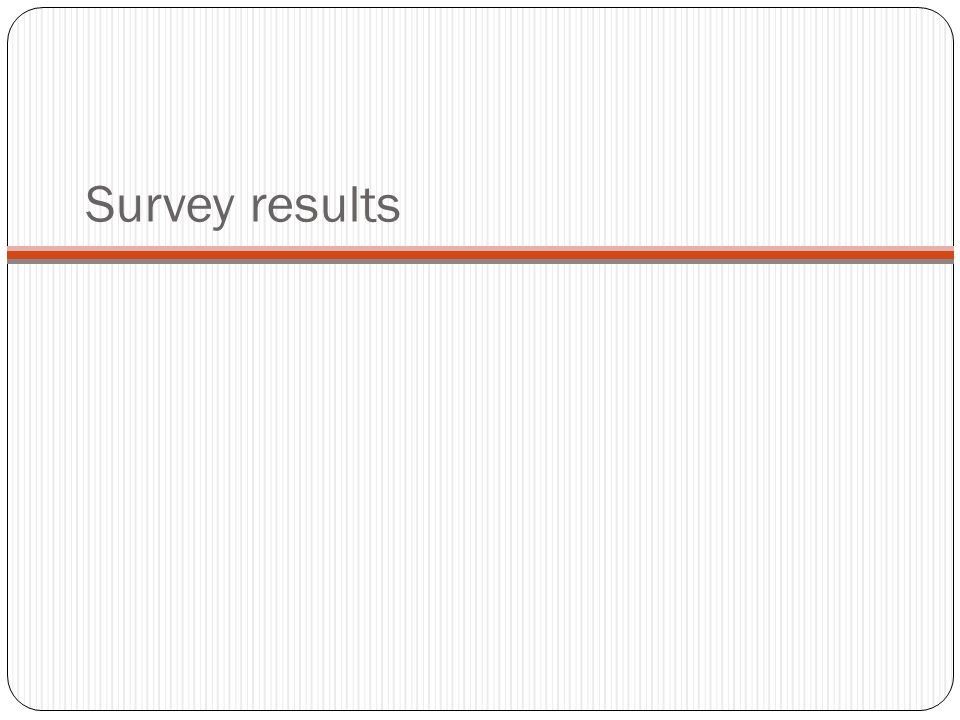Screen dimensions: 960x720
Task: Click the "Survey results" slide title
Action: (242, 206)
